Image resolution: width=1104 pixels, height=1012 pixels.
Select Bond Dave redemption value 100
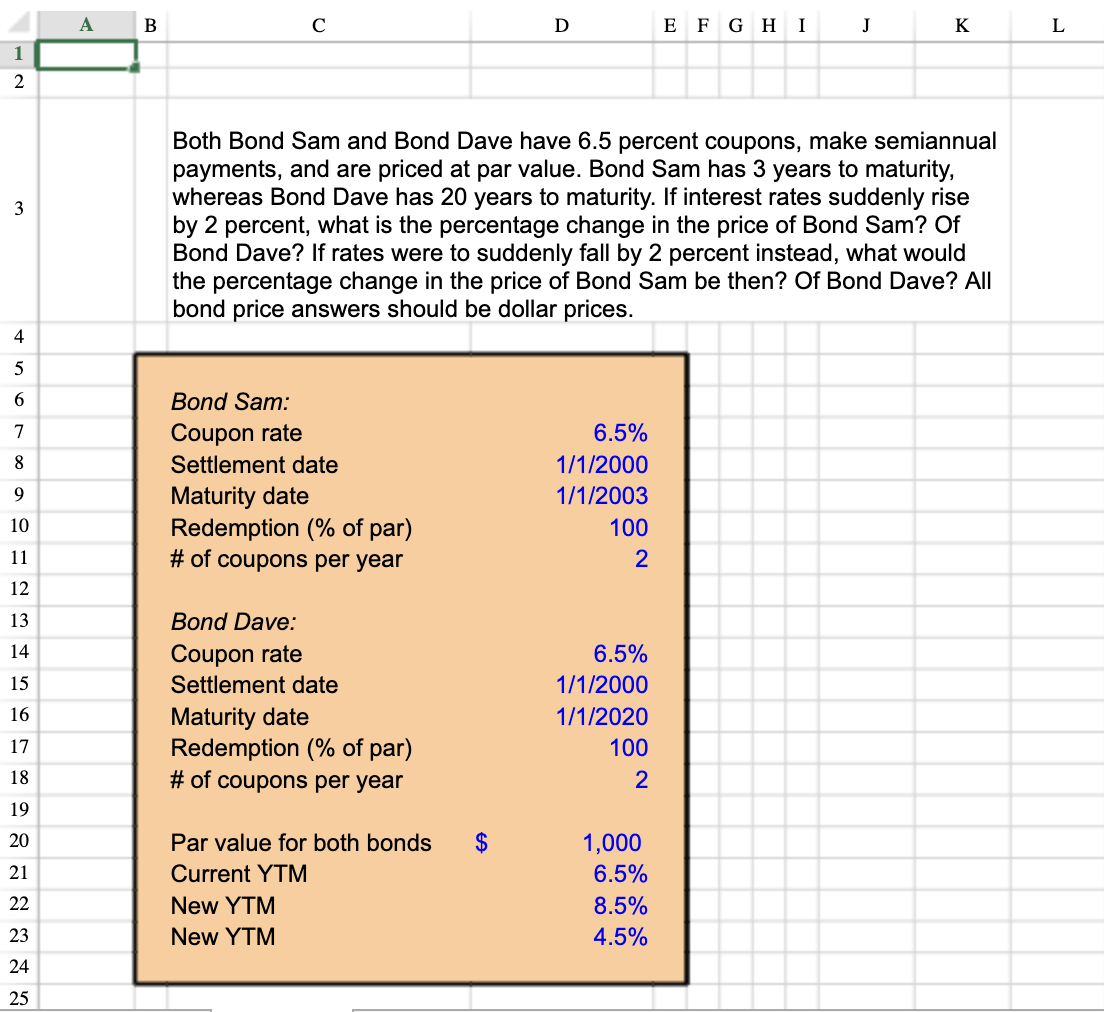tap(629, 748)
